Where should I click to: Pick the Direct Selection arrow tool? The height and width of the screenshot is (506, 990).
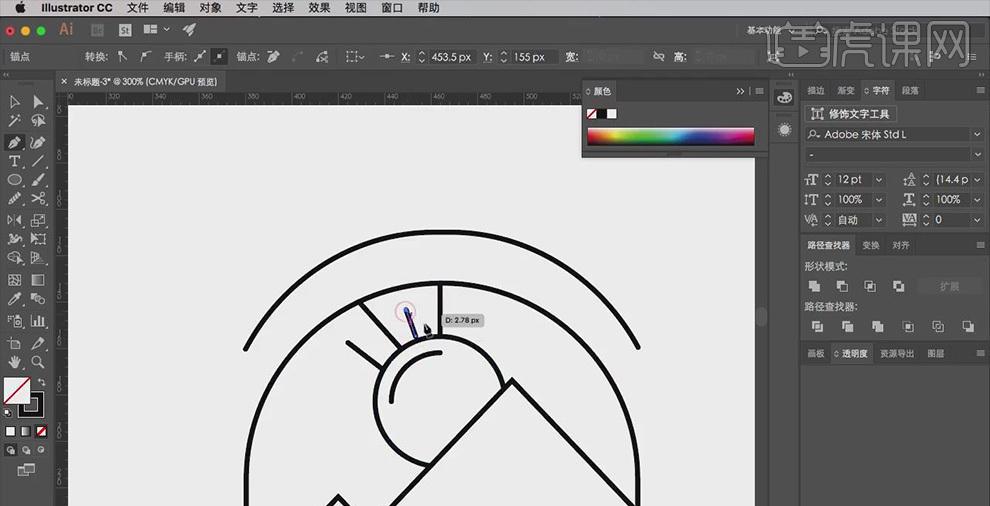[x=38, y=102]
